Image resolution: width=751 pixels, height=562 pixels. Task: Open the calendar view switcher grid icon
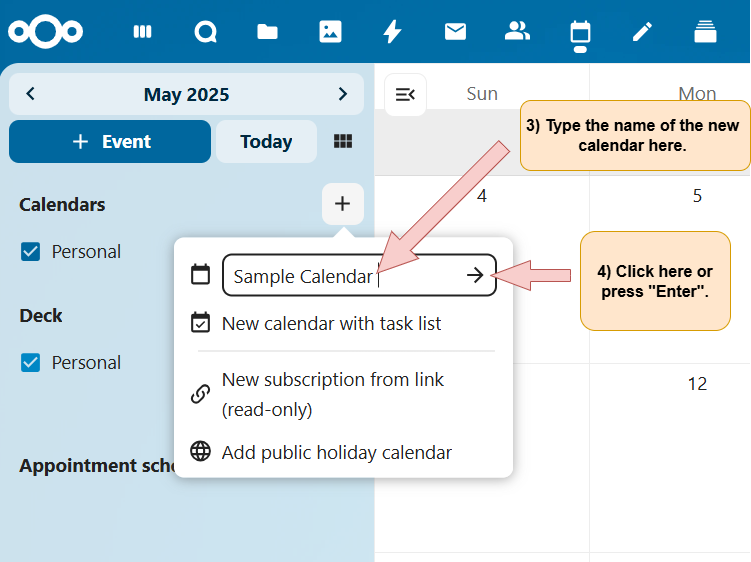(343, 142)
